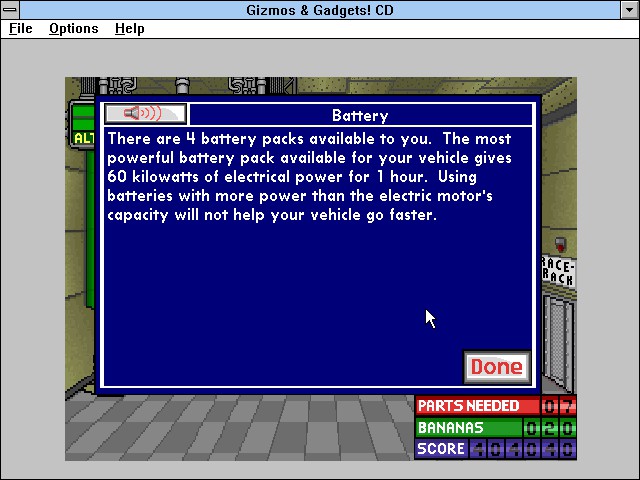Play the narration with the speaker icon
The image size is (640, 480).
pyautogui.click(x=146, y=113)
